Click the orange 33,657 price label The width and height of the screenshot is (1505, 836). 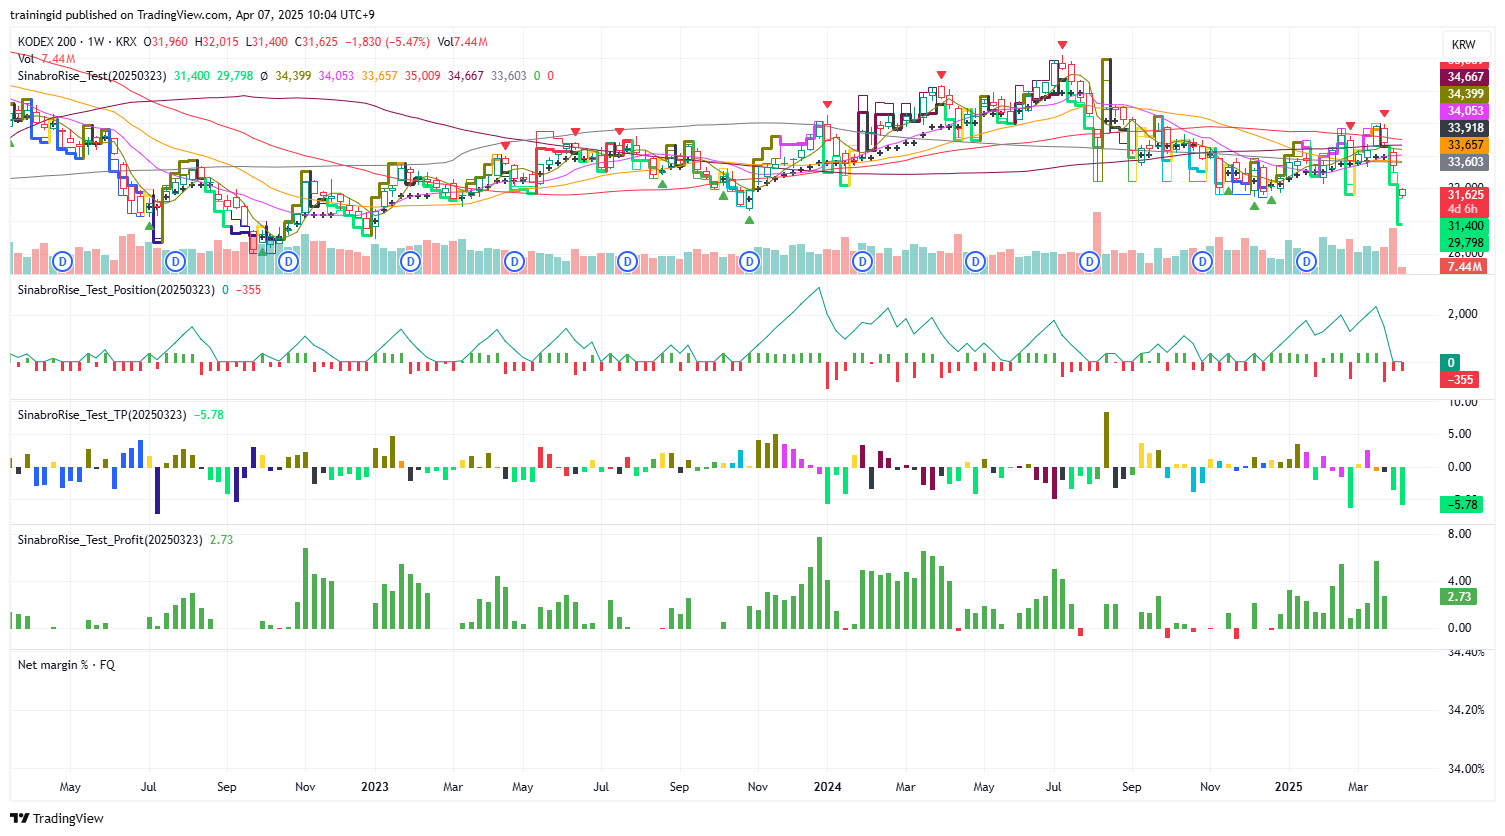pyautogui.click(x=1465, y=145)
